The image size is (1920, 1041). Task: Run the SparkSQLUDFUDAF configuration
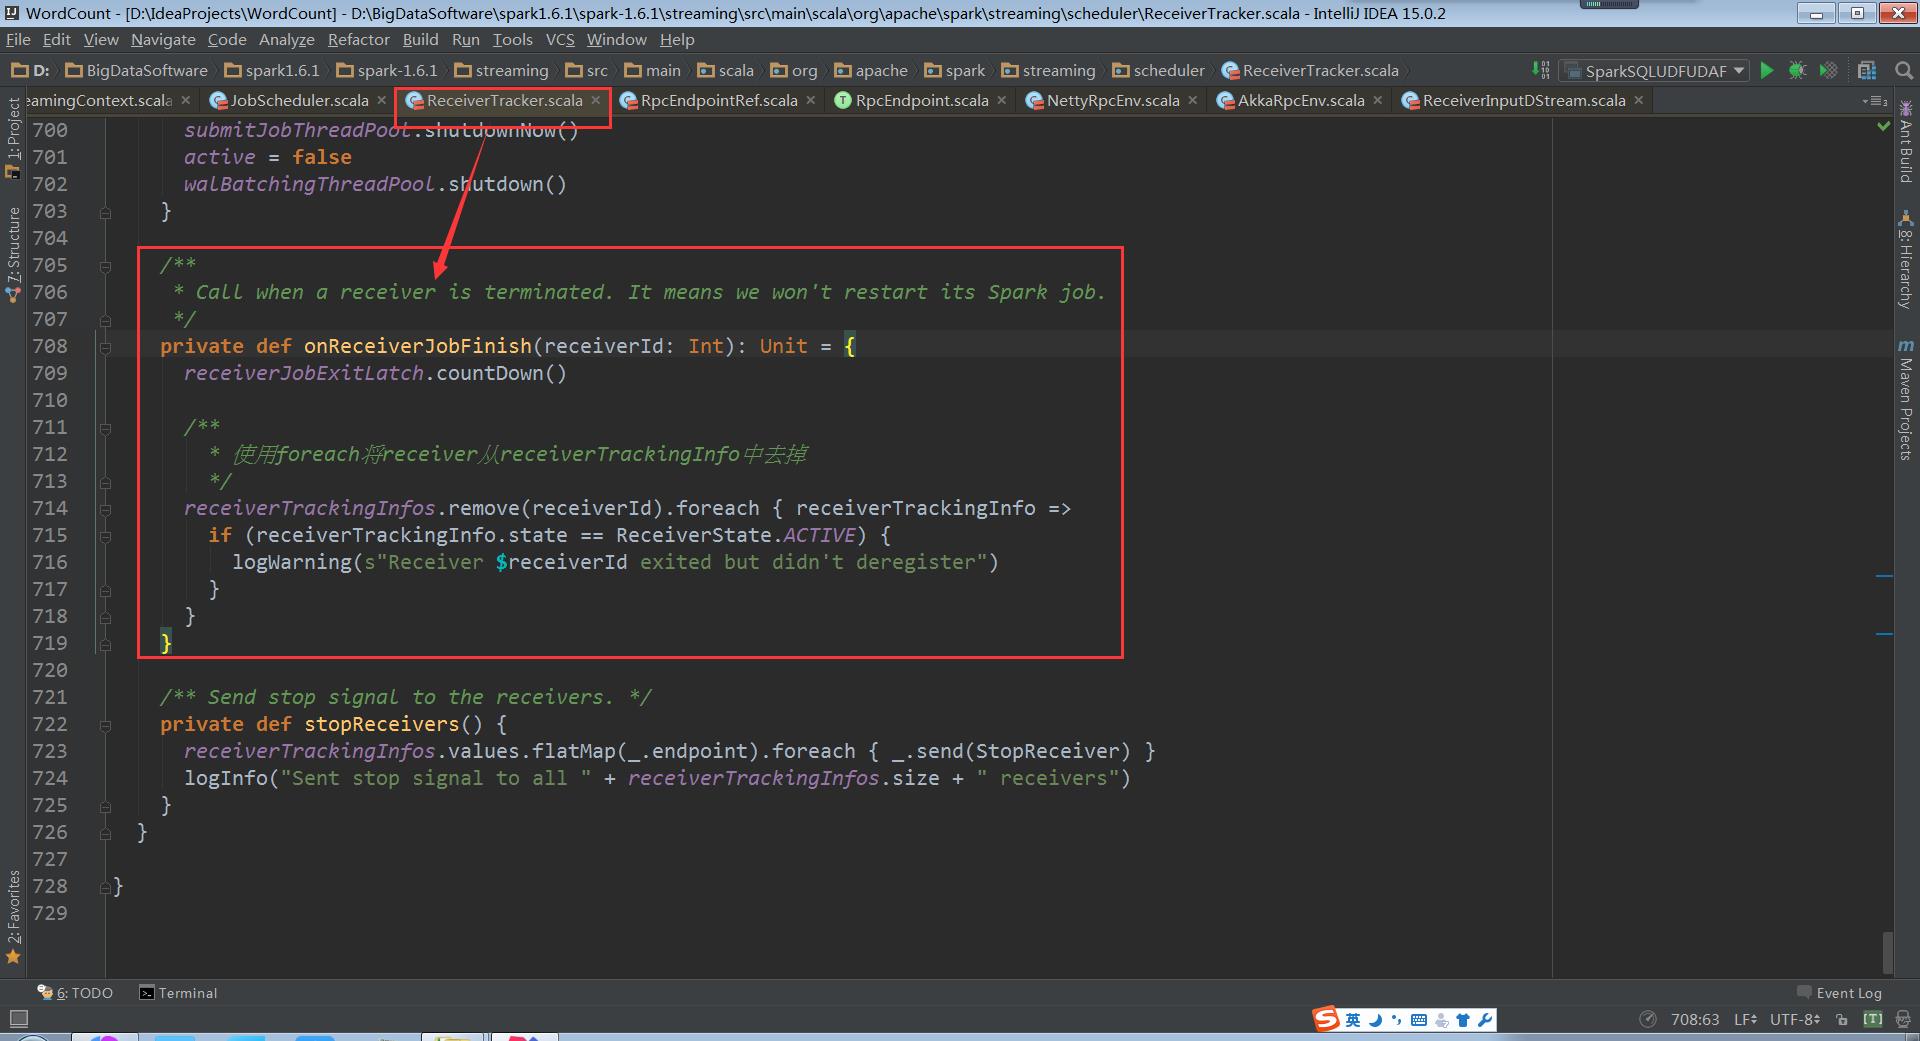1767,70
